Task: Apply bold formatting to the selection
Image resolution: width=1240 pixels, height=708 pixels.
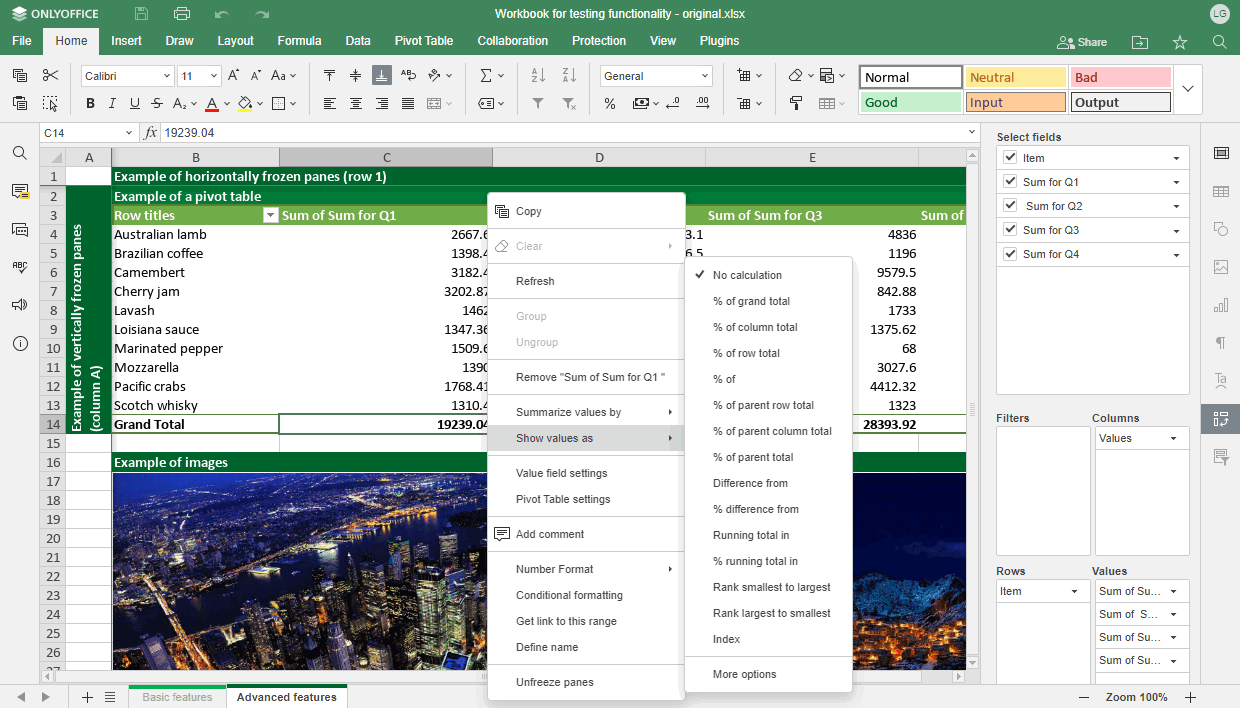Action: tap(89, 103)
